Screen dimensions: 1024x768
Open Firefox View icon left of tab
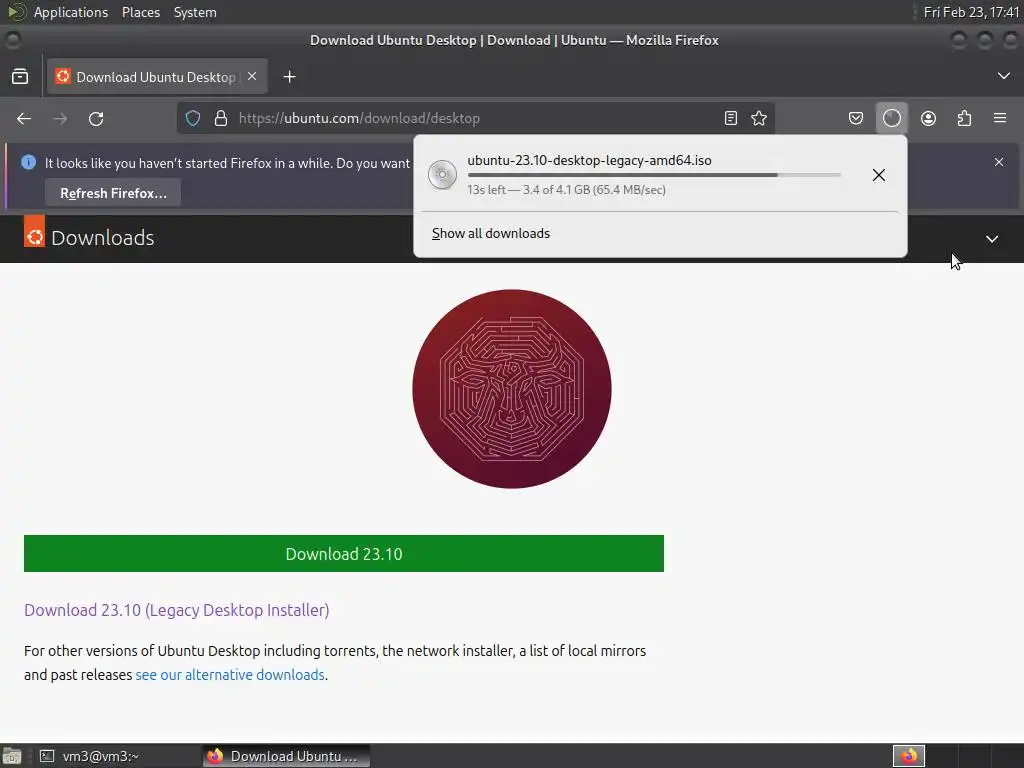click(x=20, y=76)
